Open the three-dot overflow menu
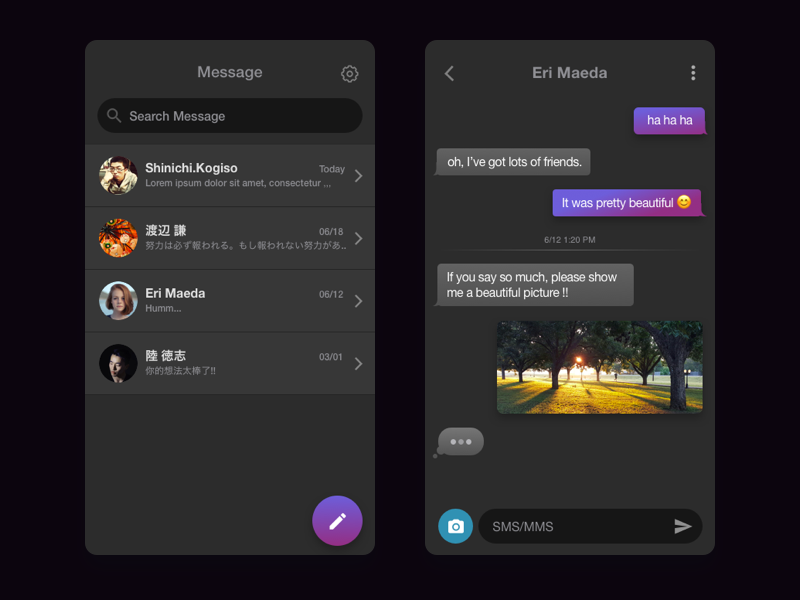Image resolution: width=800 pixels, height=600 pixels. point(693,72)
